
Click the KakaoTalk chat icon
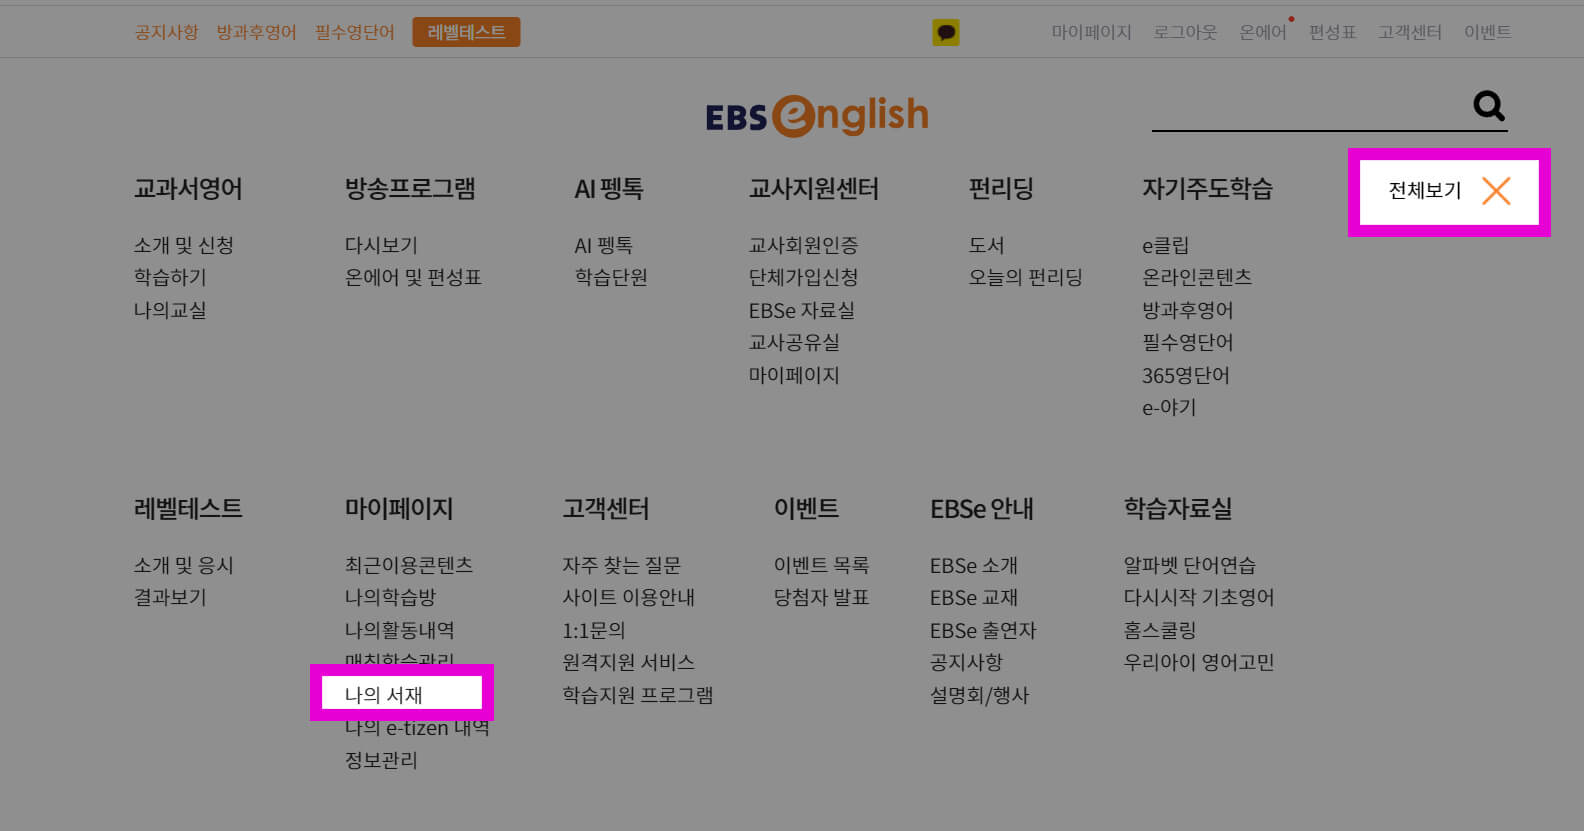(946, 33)
